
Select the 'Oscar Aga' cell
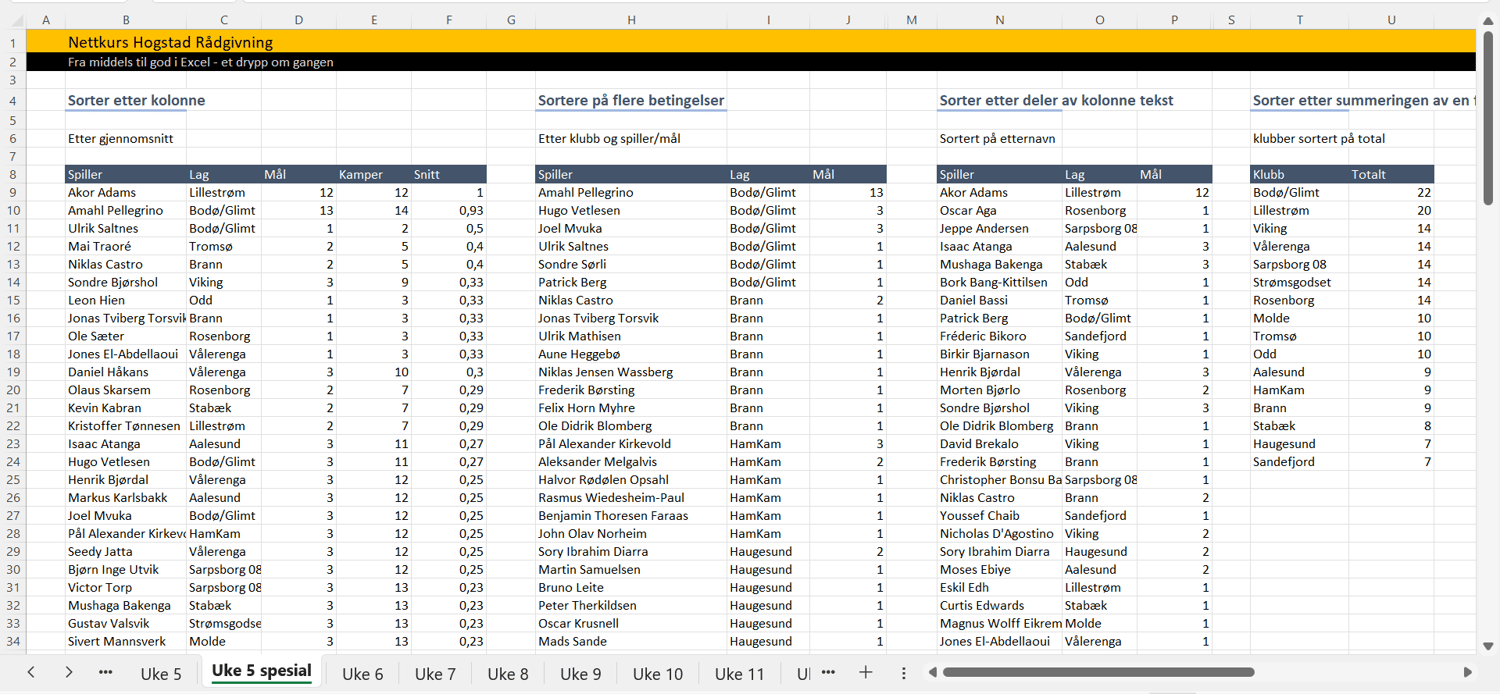point(1000,210)
